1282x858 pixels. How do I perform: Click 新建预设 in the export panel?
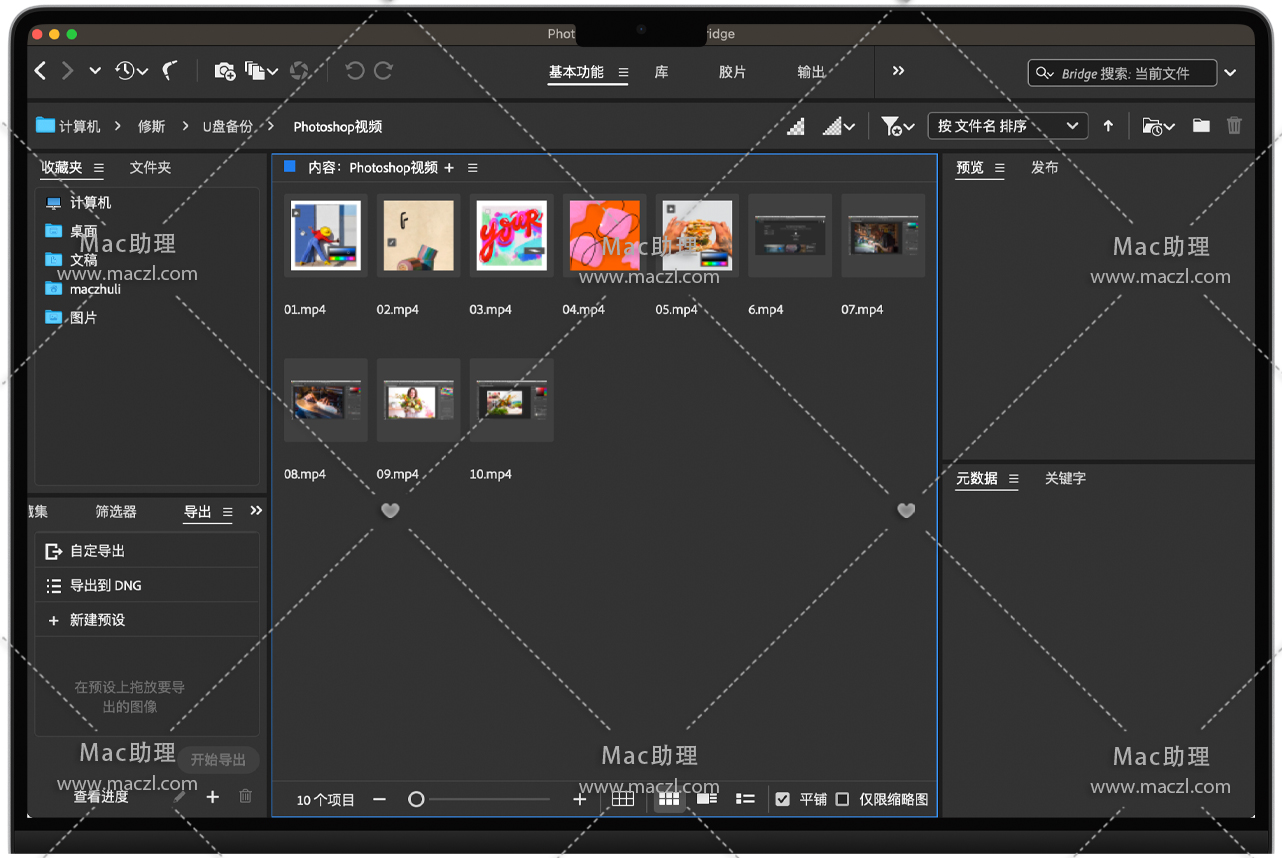(x=97, y=620)
